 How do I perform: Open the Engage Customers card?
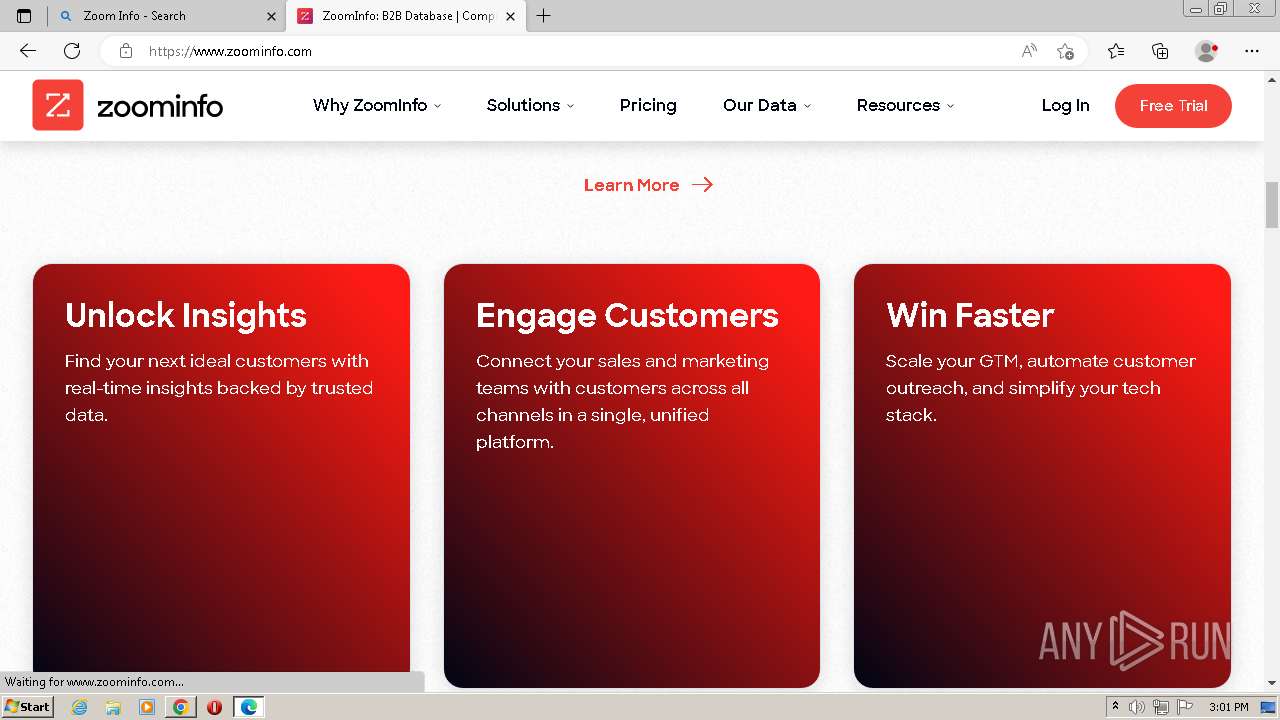tap(632, 476)
